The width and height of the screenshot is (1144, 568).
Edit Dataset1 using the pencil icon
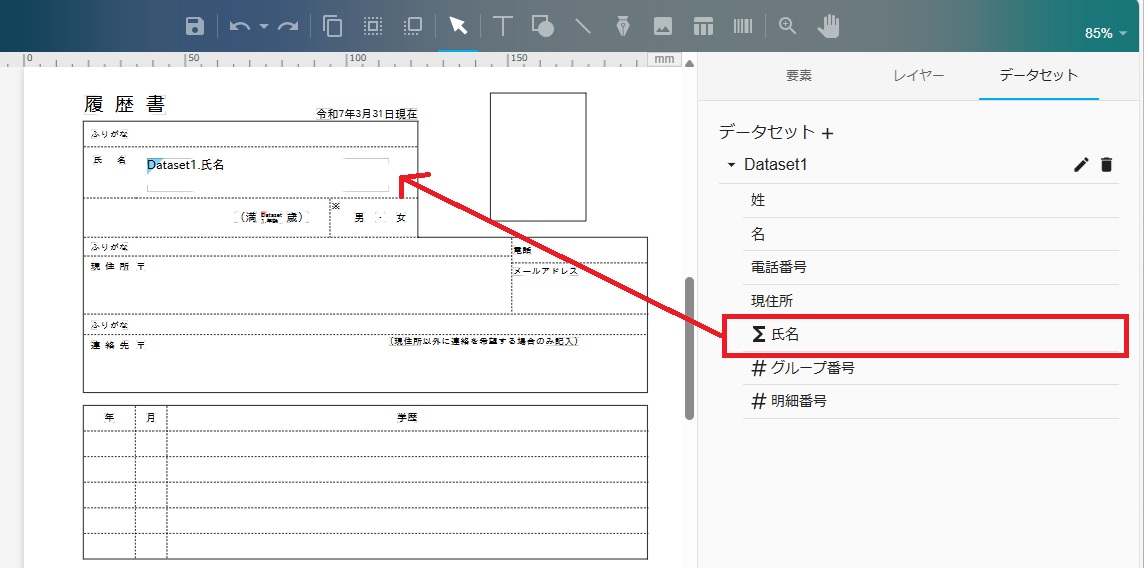click(x=1081, y=165)
